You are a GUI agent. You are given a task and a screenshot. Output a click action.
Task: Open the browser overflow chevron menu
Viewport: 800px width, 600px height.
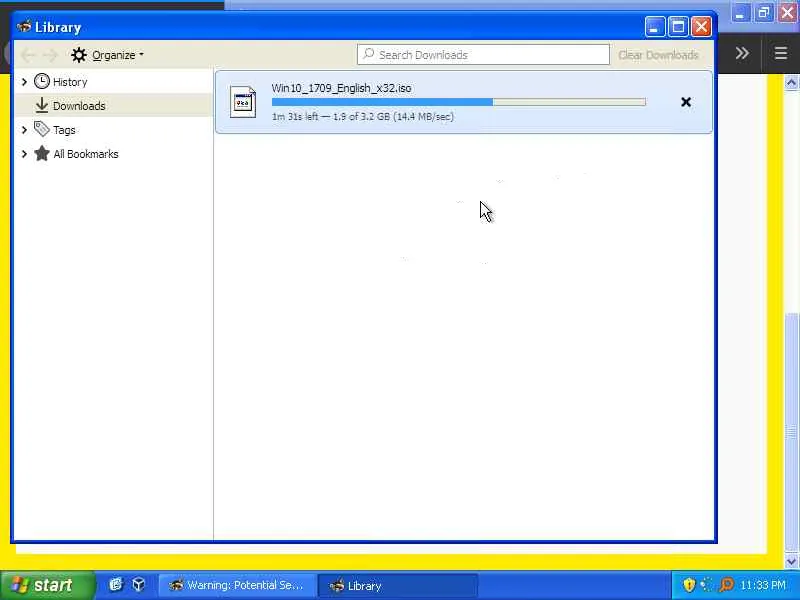[742, 53]
